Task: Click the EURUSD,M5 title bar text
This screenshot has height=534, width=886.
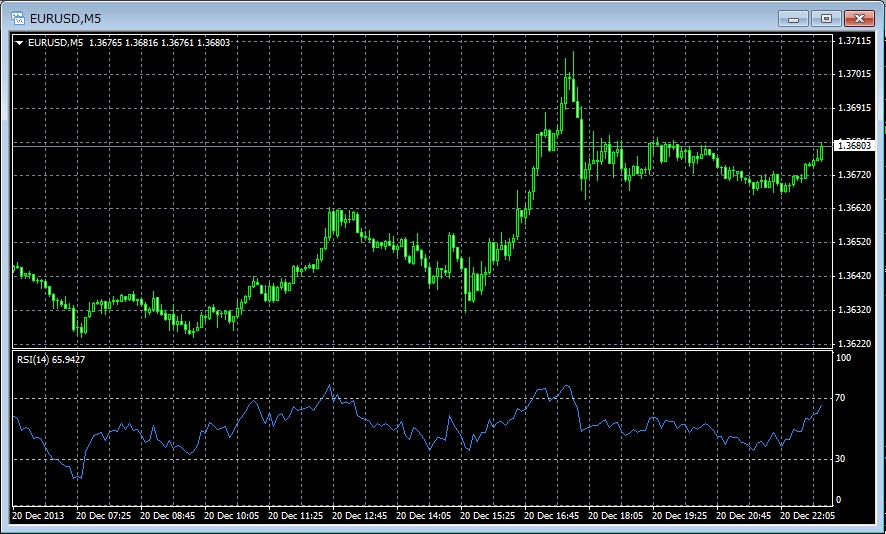Action: (x=65, y=18)
